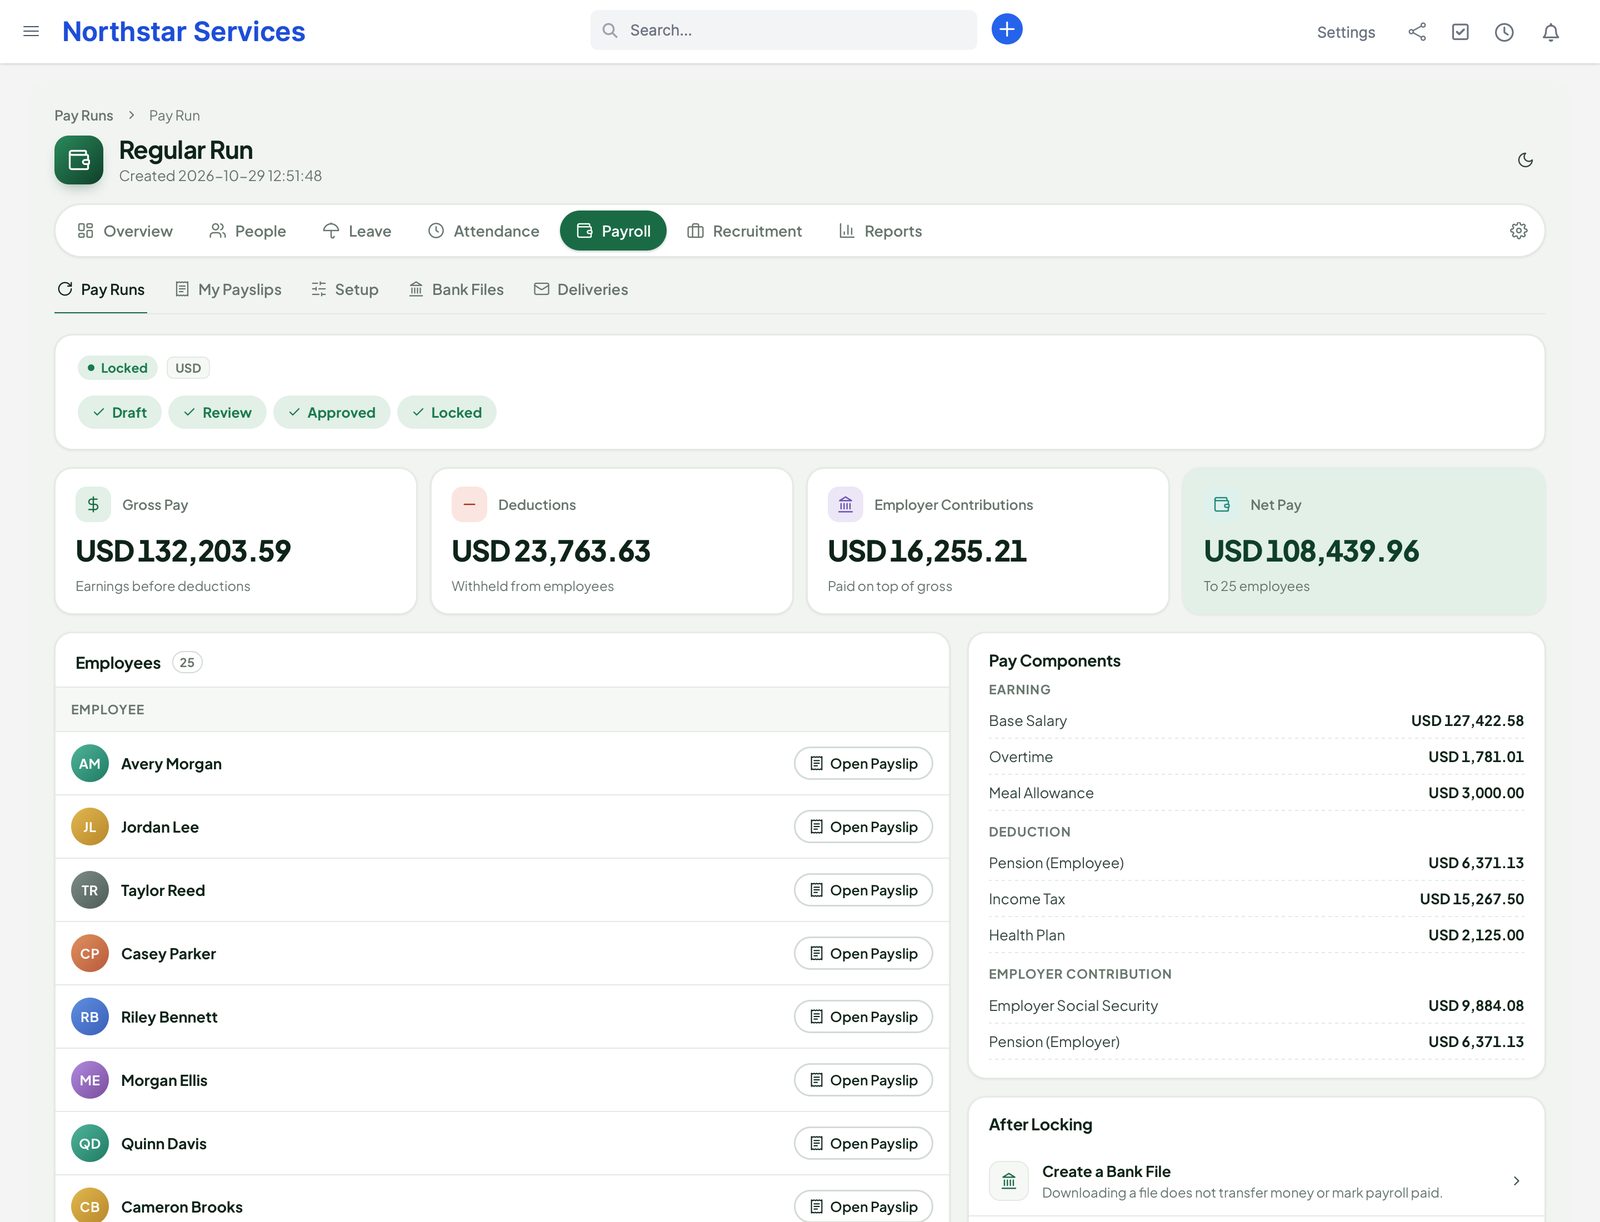Viewport: 1600px width, 1222px height.
Task: Open the history clock icon
Action: 1504,32
